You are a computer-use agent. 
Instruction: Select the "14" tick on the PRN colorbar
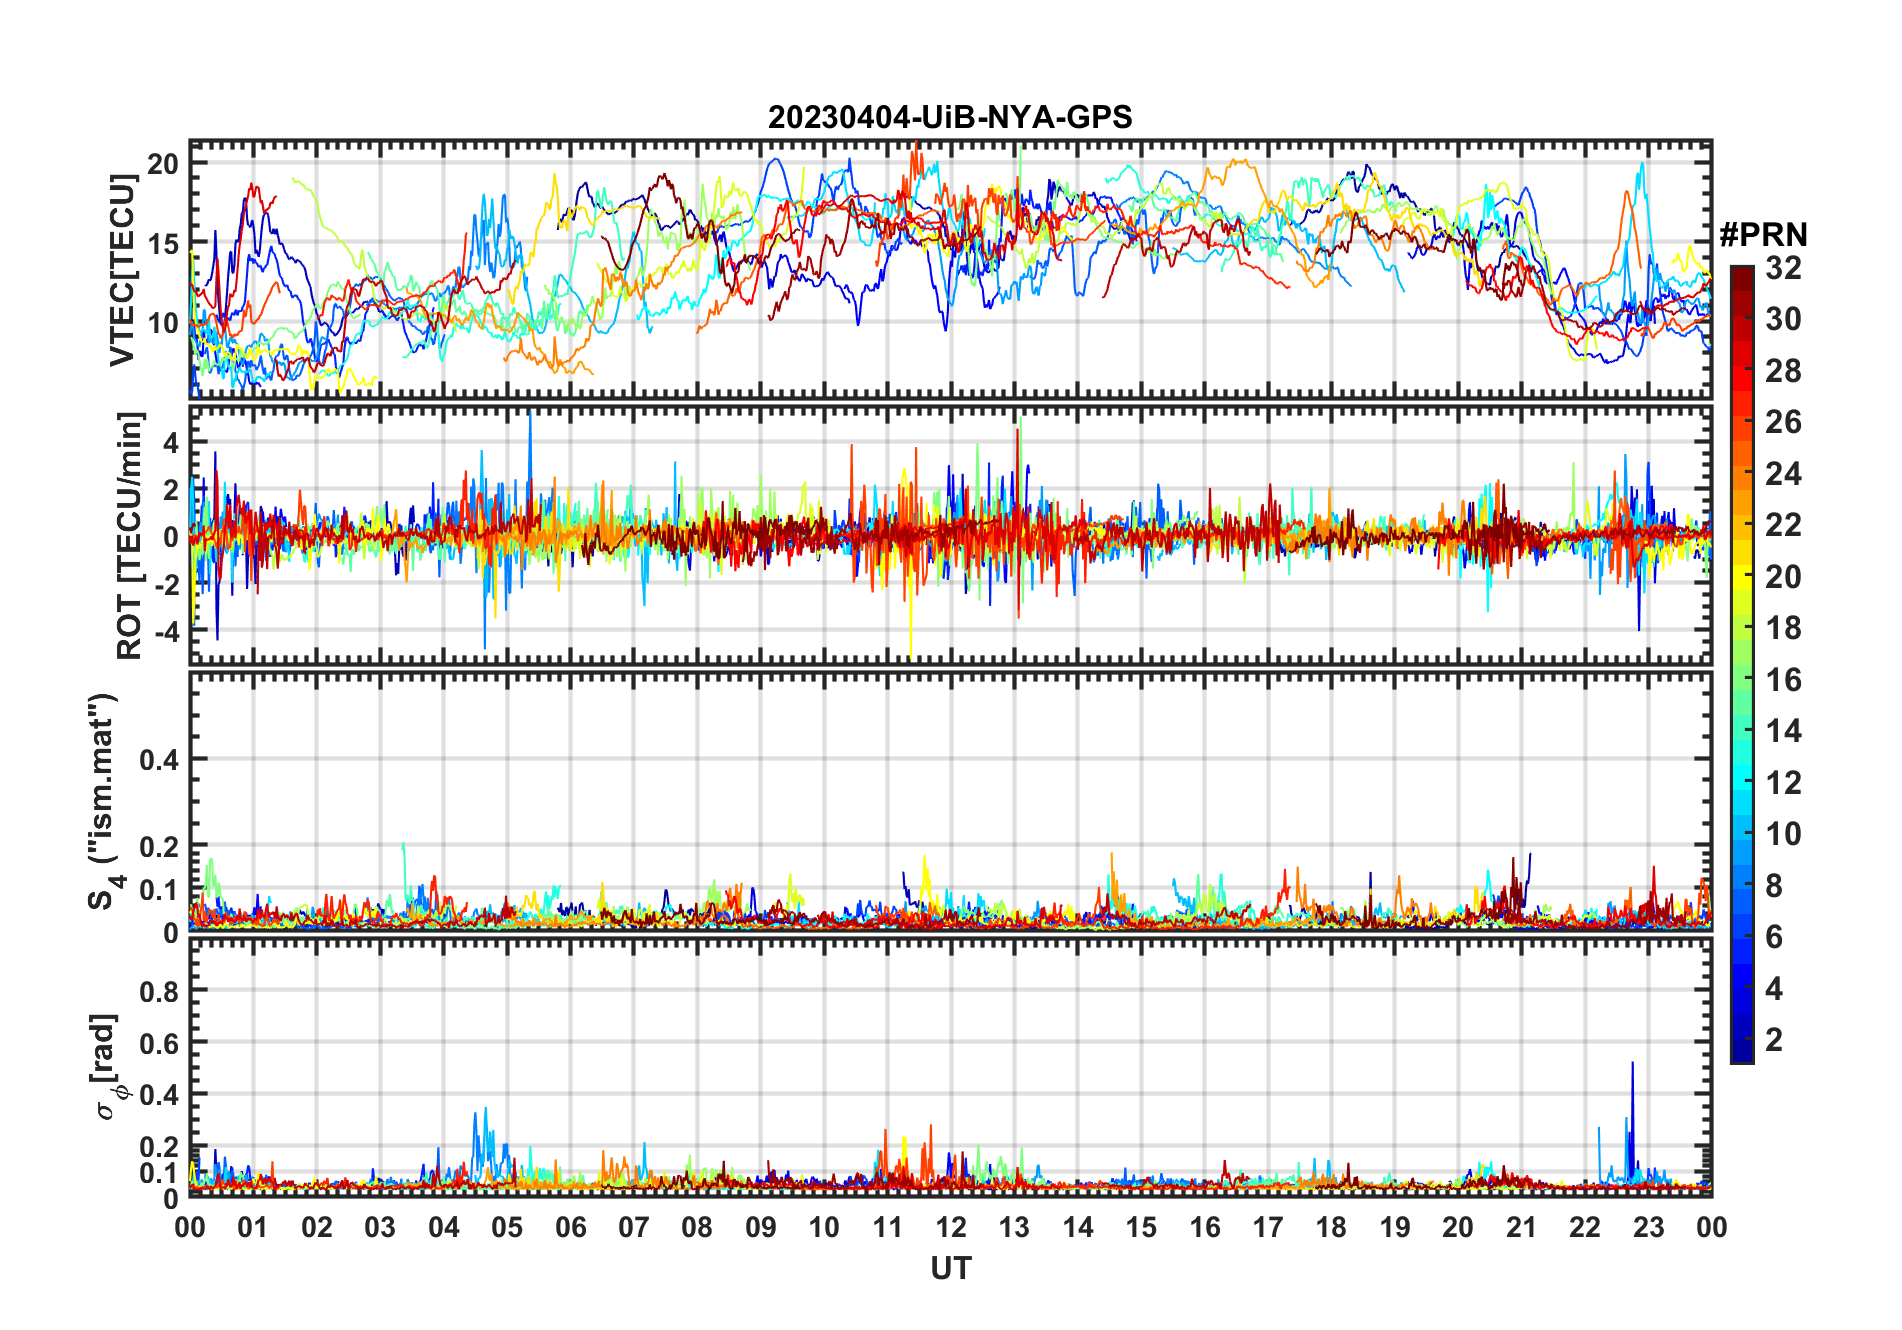1783,731
